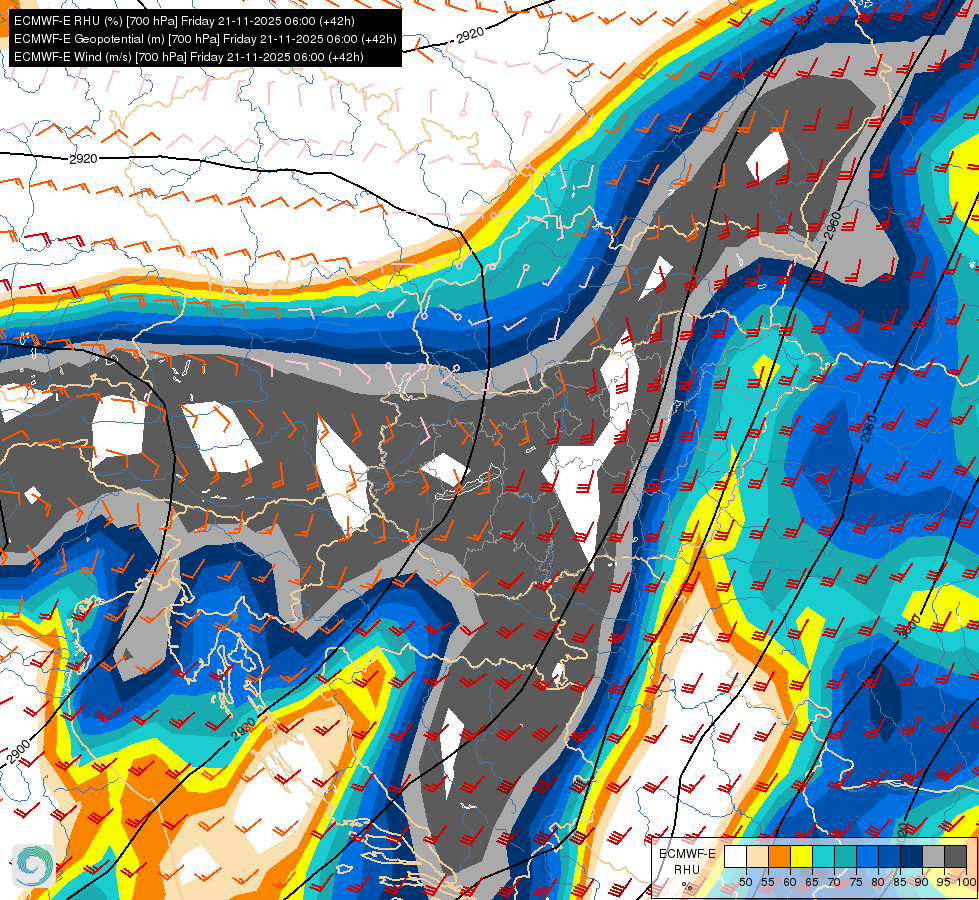Click the legend's % unit label
979x900 pixels.
687,886
